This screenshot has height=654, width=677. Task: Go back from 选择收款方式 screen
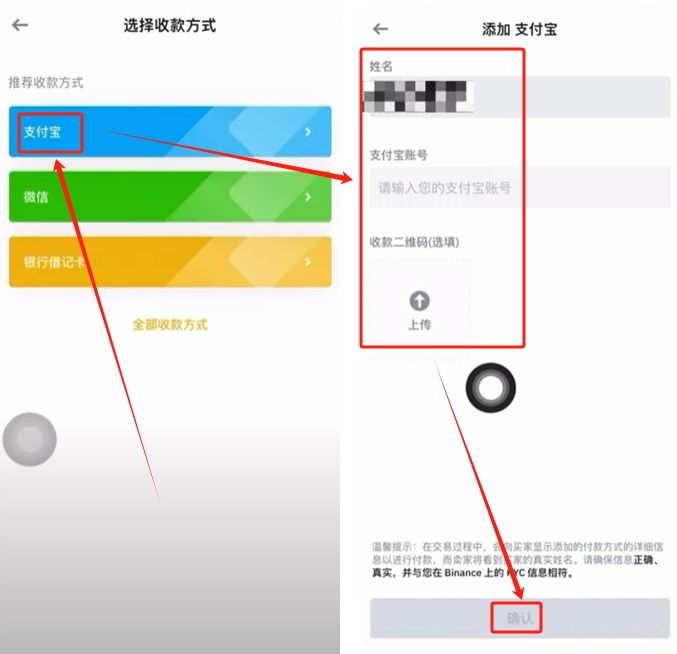click(x=20, y=25)
